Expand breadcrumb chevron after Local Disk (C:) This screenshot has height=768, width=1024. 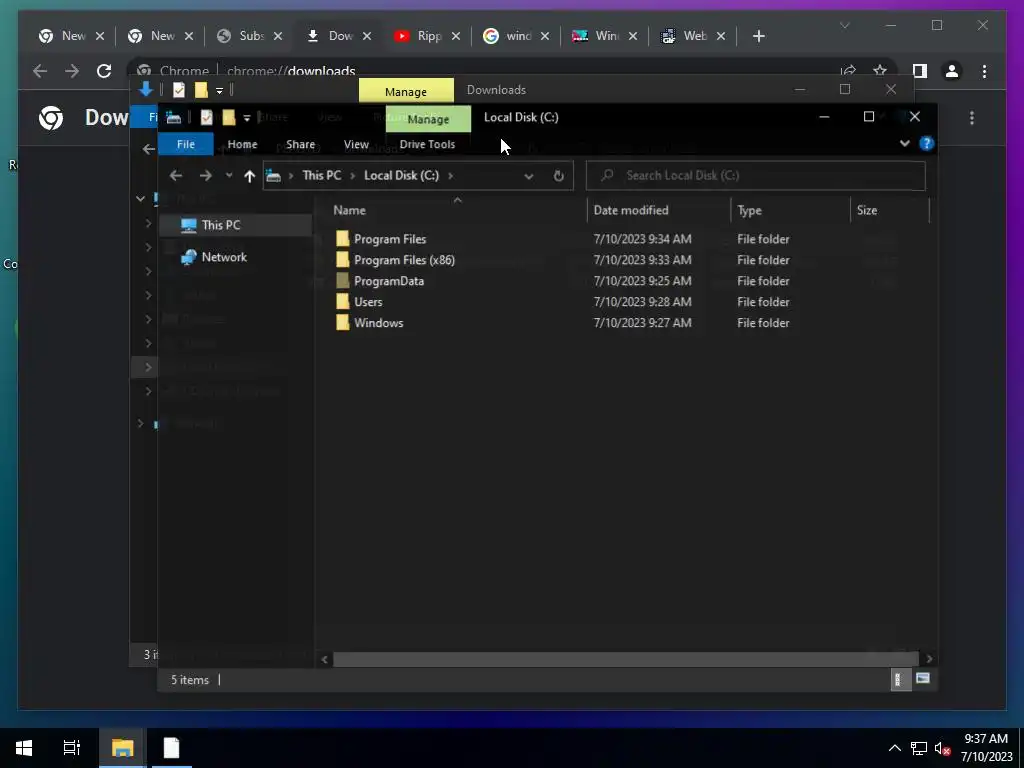[x=450, y=176]
